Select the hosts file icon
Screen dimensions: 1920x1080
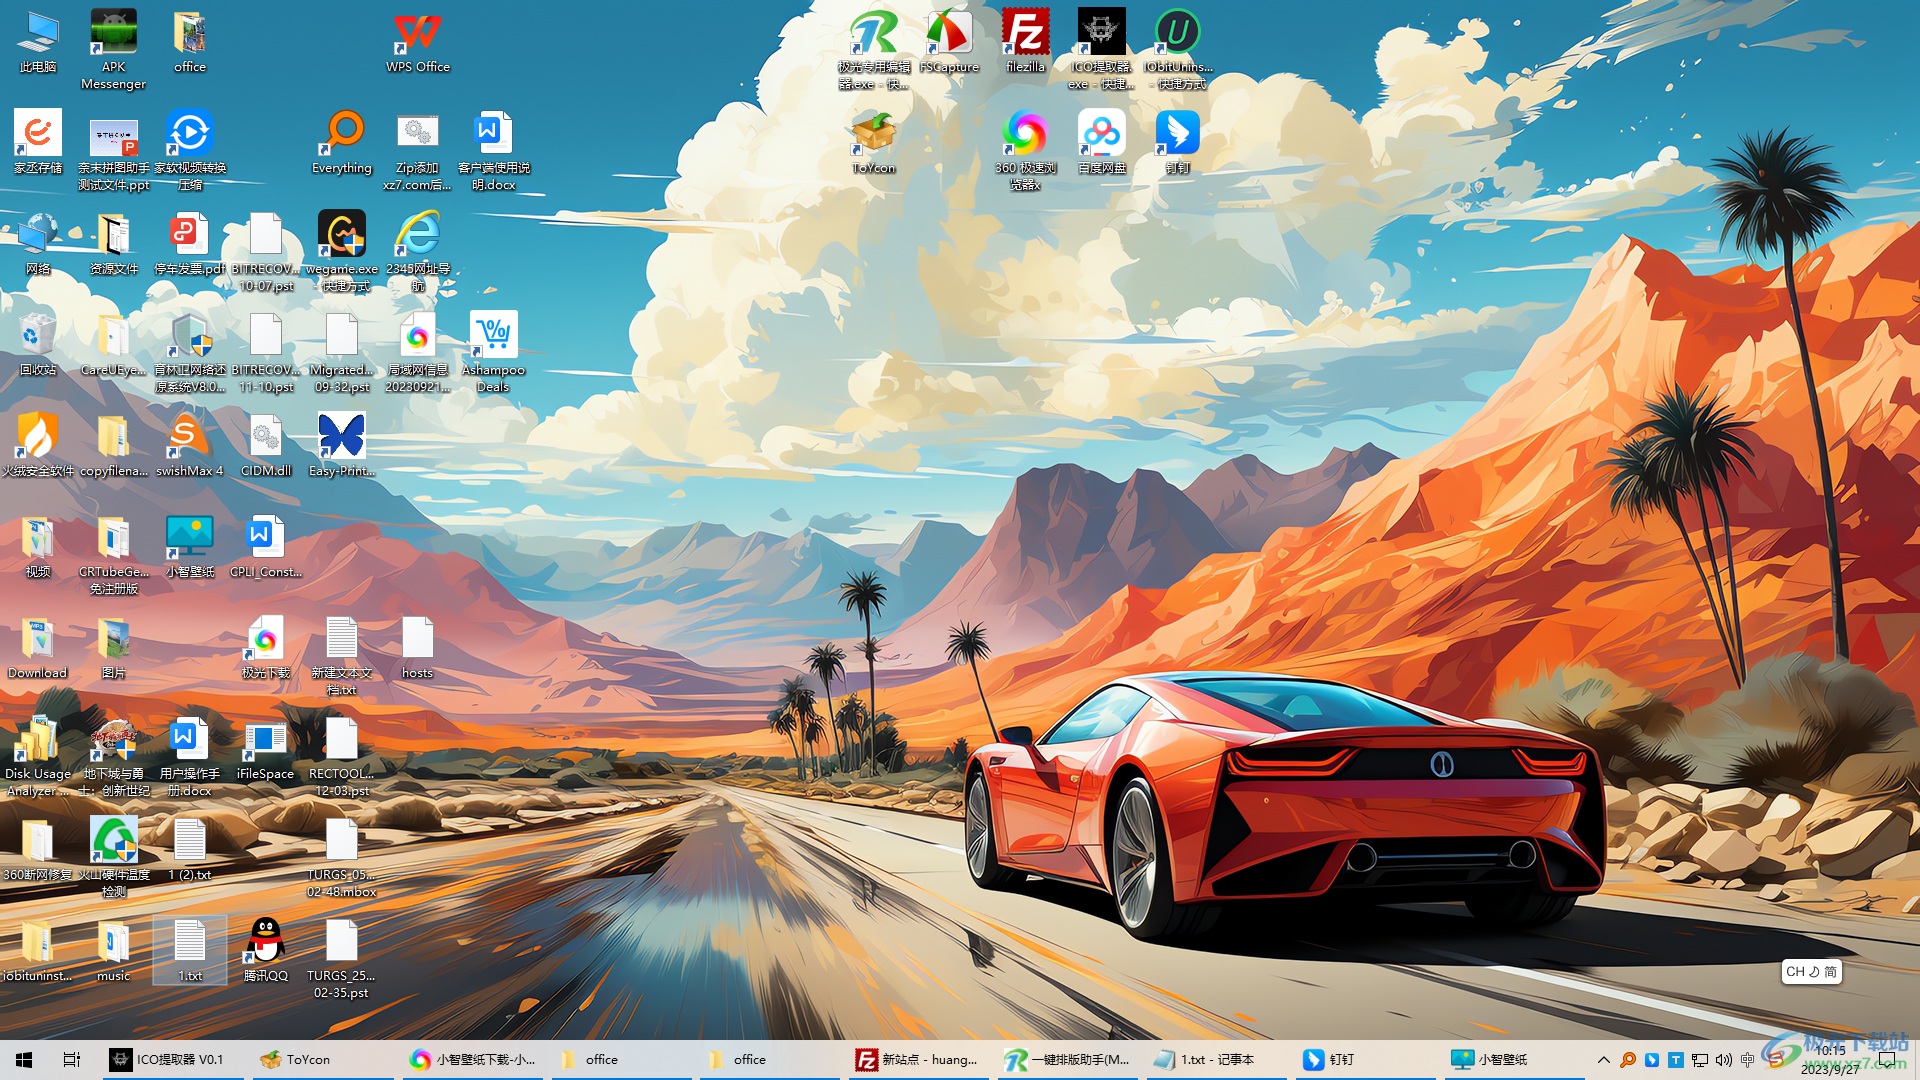coord(417,646)
